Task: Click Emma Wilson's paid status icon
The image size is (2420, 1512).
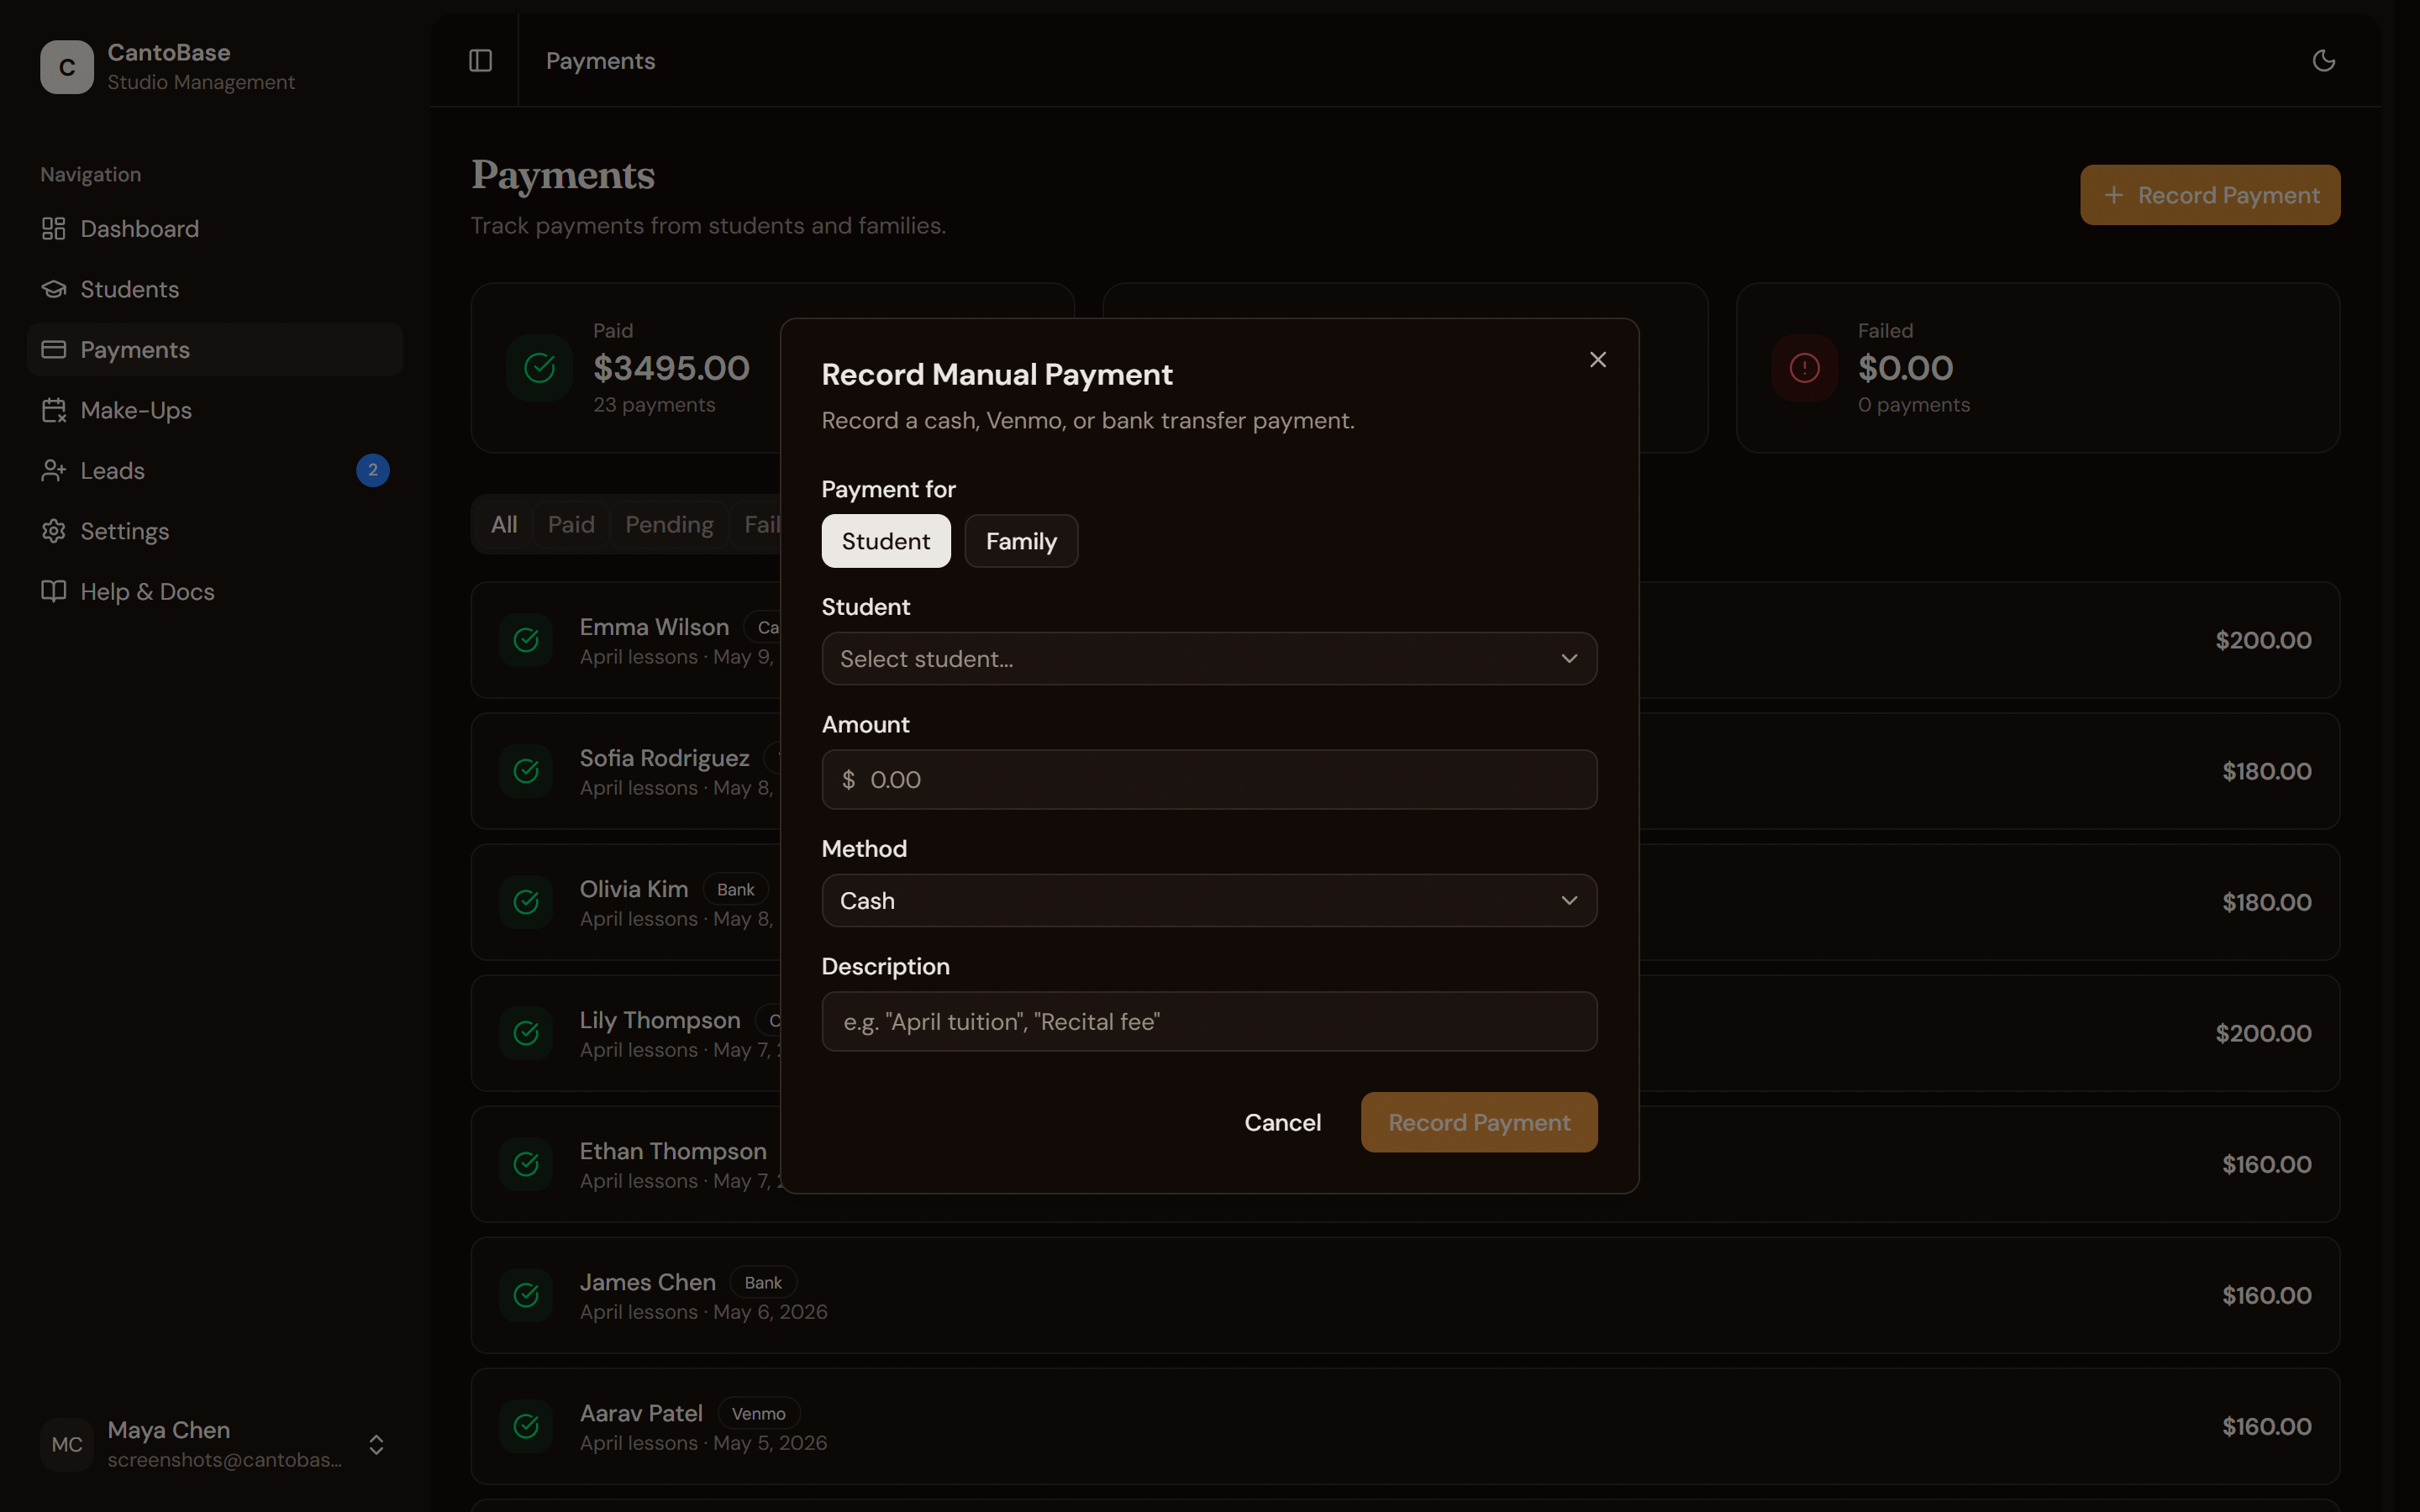Action: 526,640
